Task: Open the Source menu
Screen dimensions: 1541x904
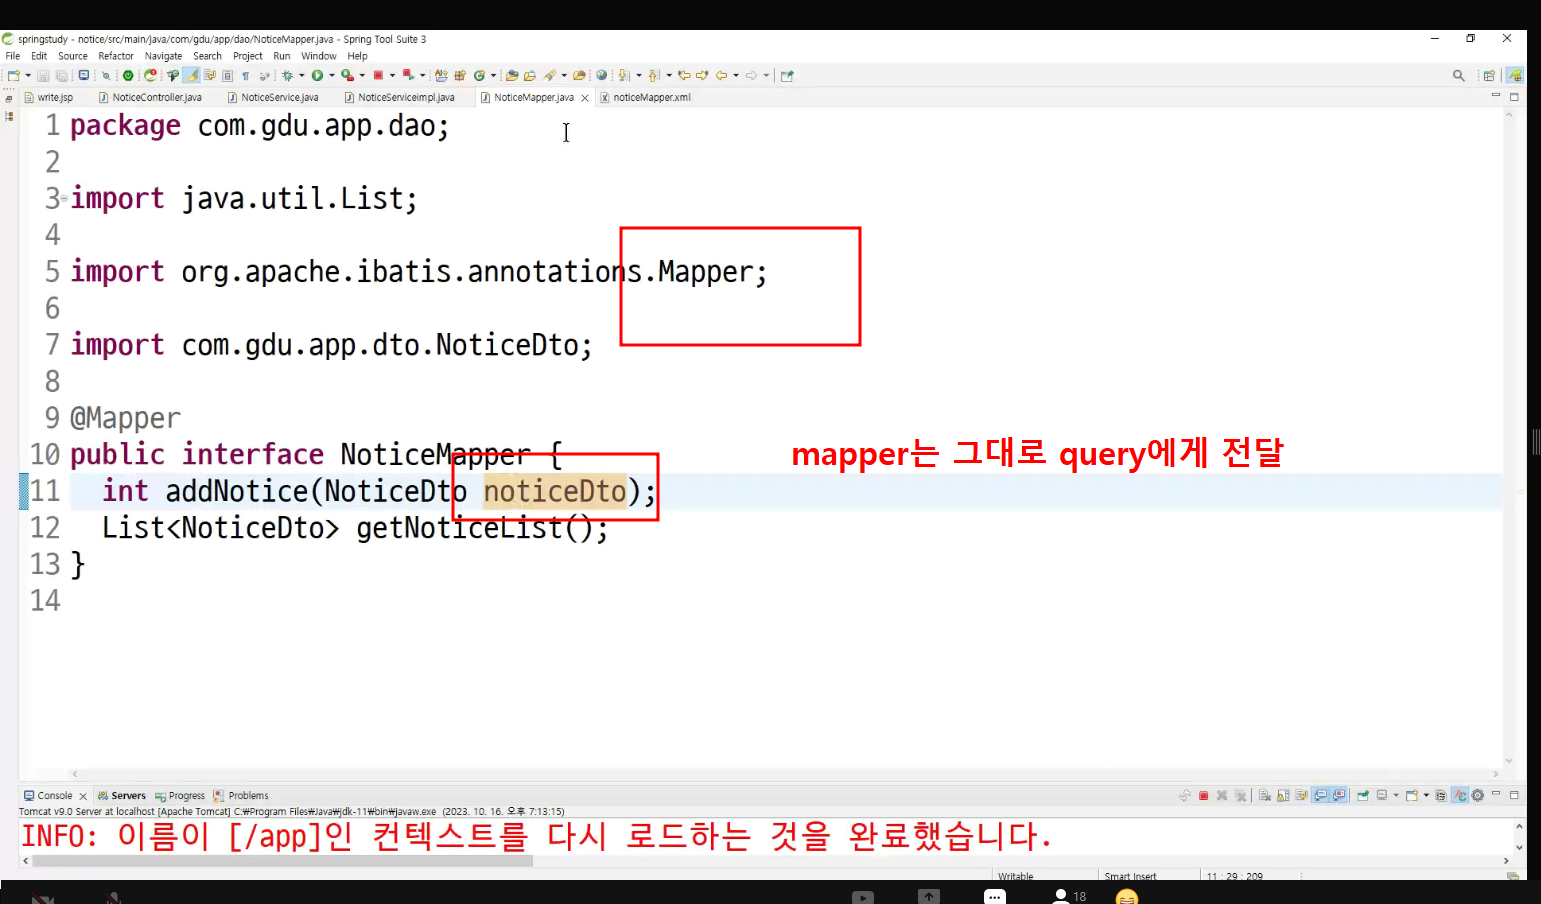Action: pos(73,56)
